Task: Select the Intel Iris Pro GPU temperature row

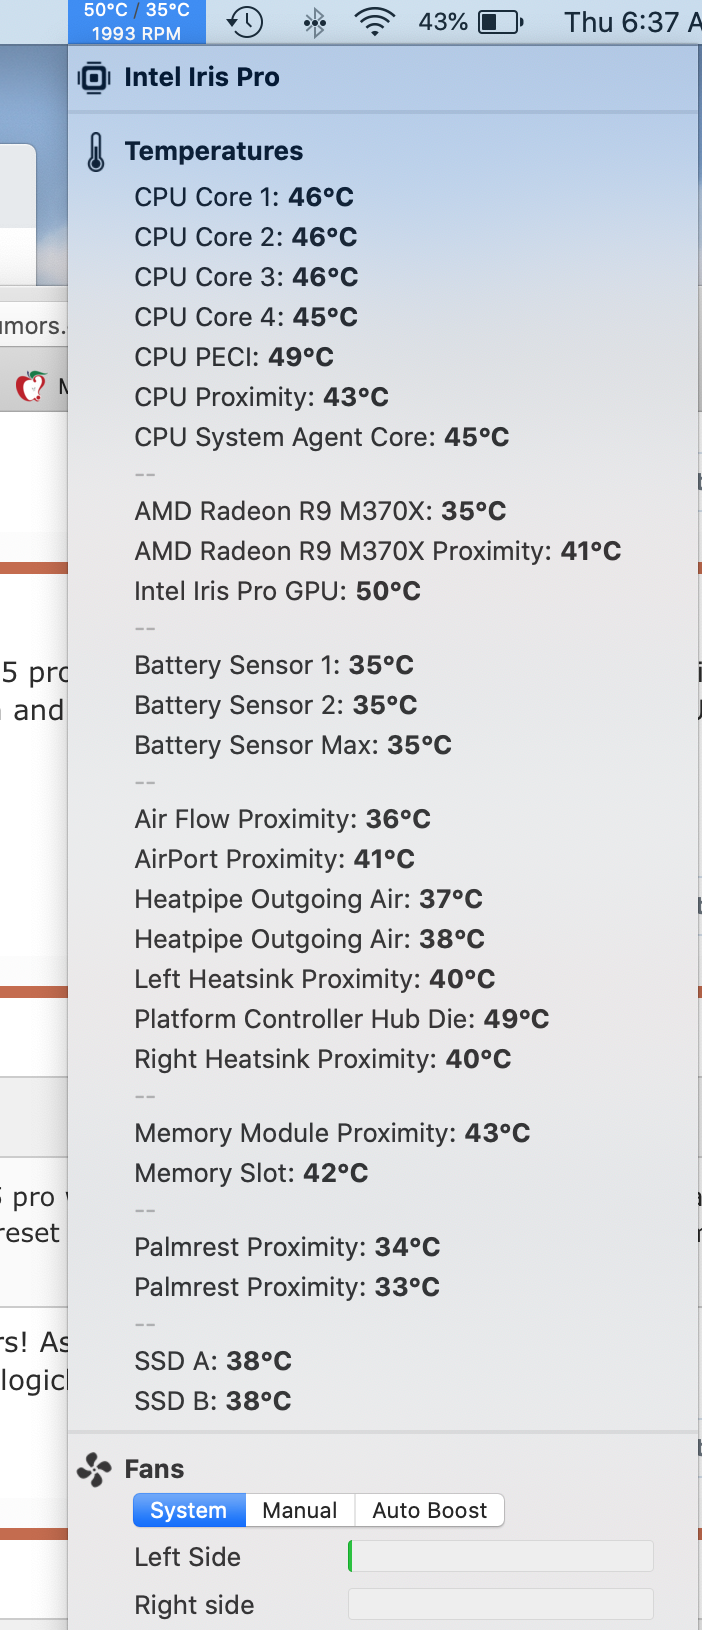Action: coord(278,591)
